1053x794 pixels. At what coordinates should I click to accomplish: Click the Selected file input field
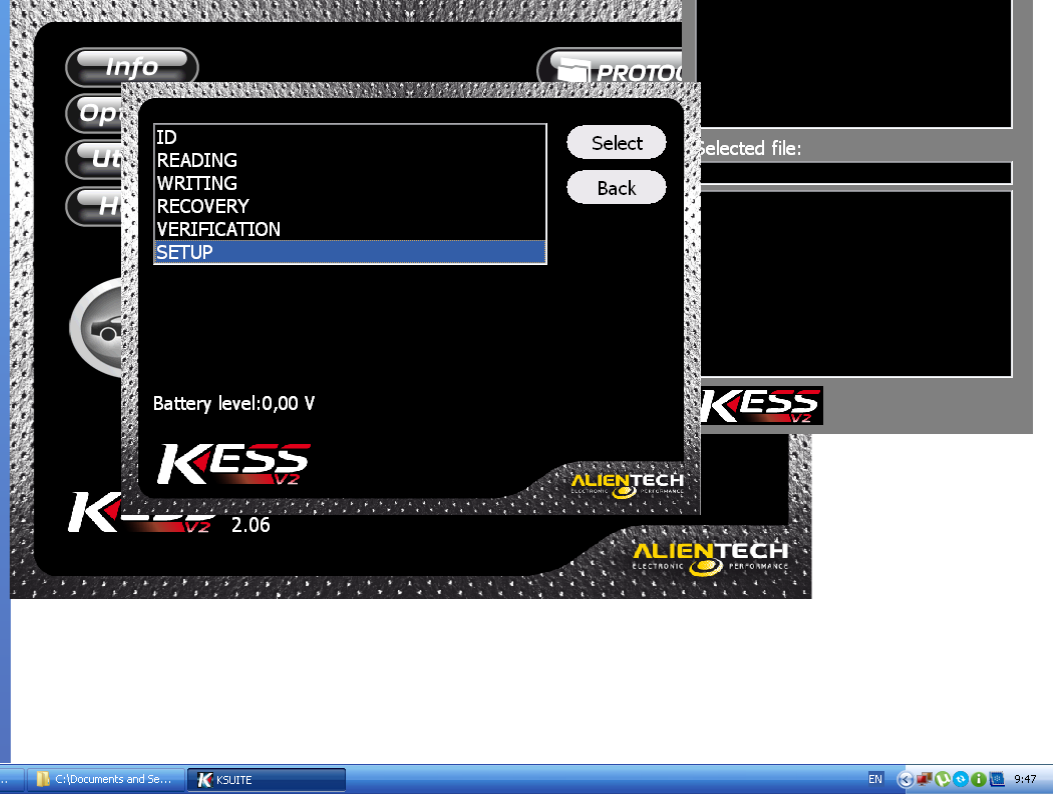click(856, 173)
